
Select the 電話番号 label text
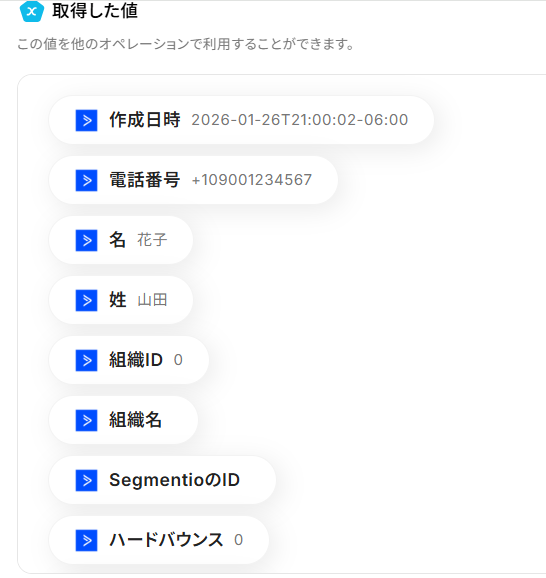pyautogui.click(x=145, y=180)
